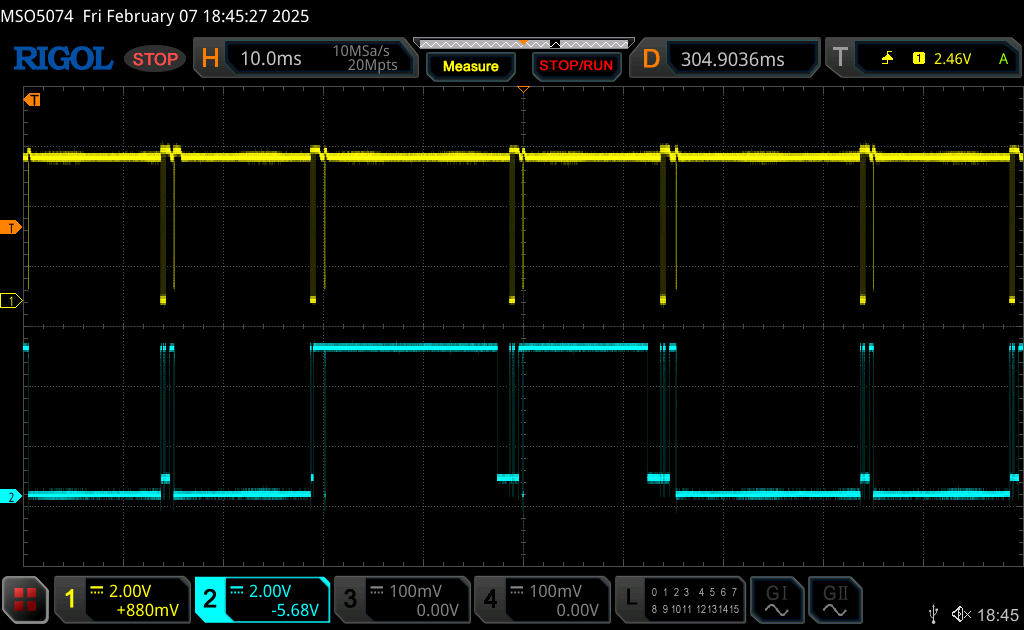Viewport: 1024px width, 630px height.
Task: Toggle channel 2 number label
Action: point(210,599)
